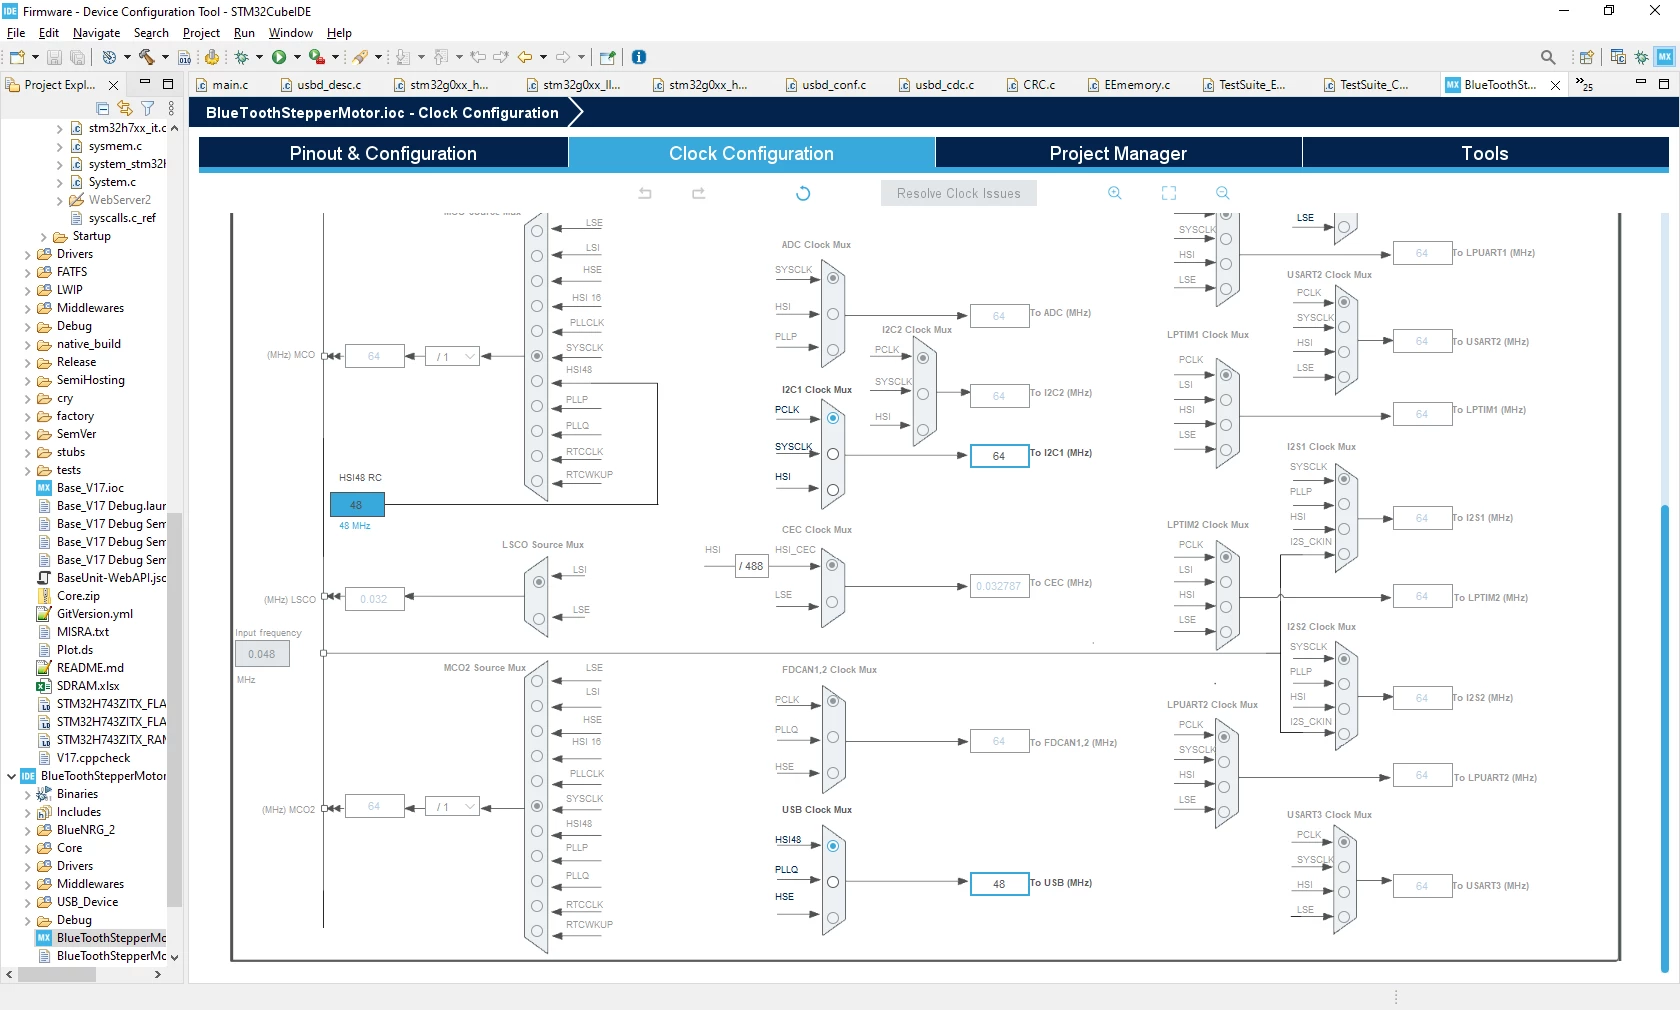Image resolution: width=1680 pixels, height=1010 pixels.
Task: Click the Resolve Clock Issues button
Action: (x=958, y=193)
